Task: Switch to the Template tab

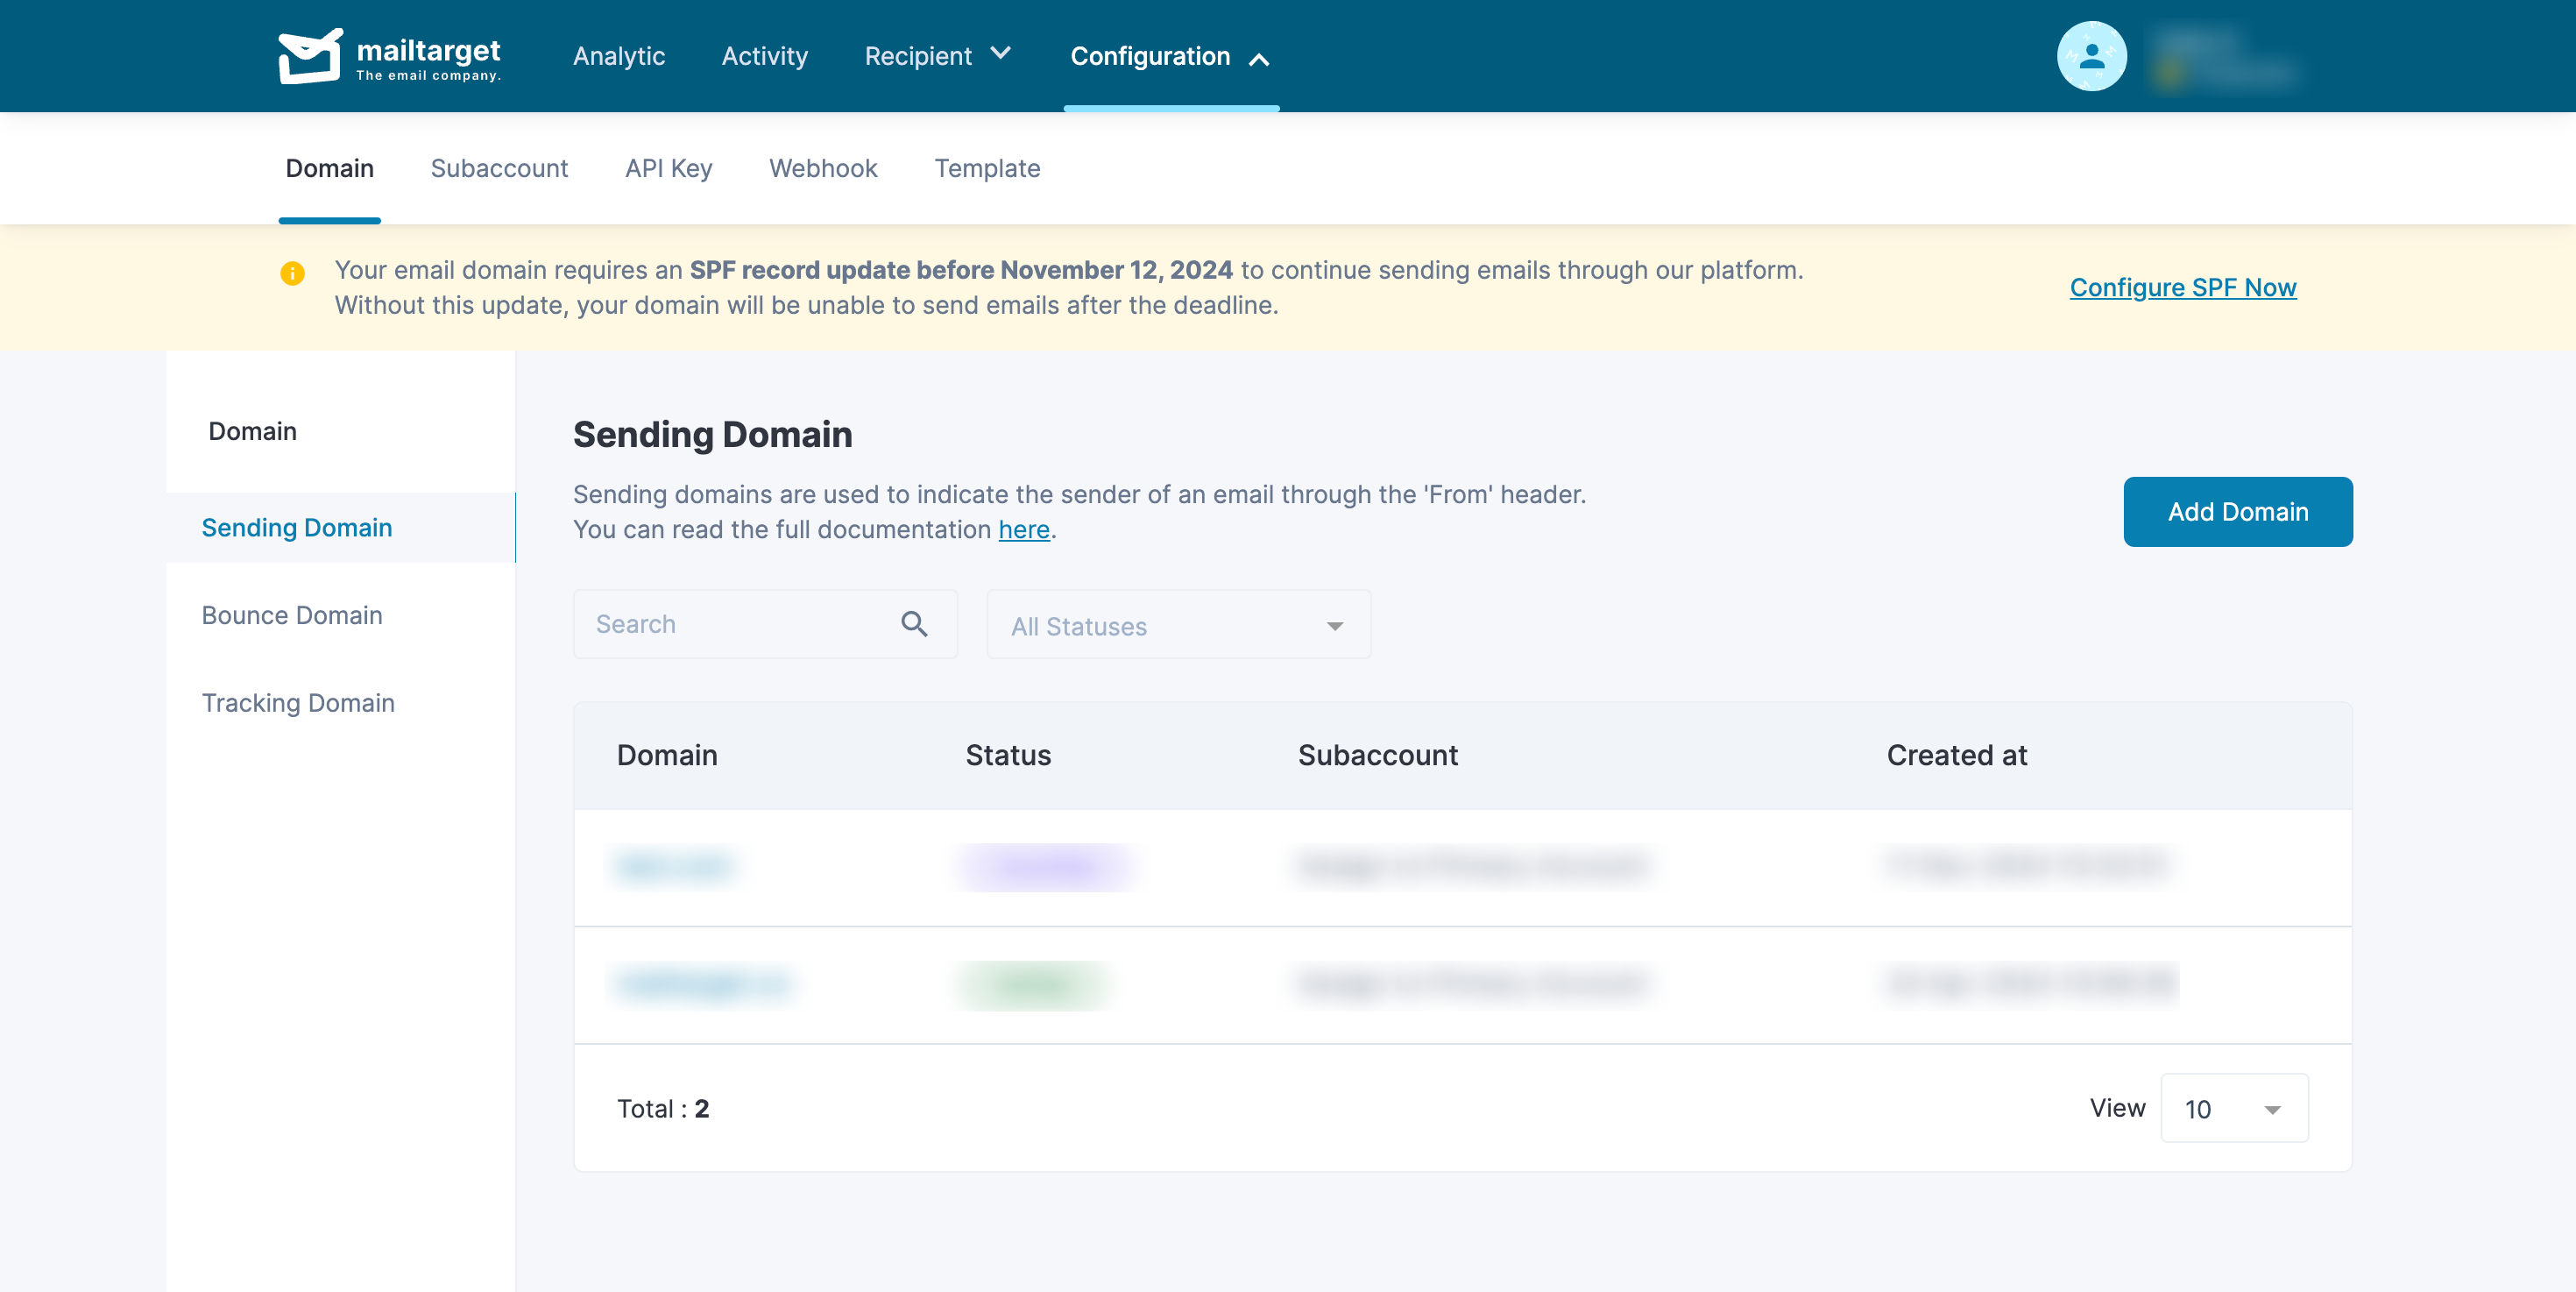Action: (987, 168)
